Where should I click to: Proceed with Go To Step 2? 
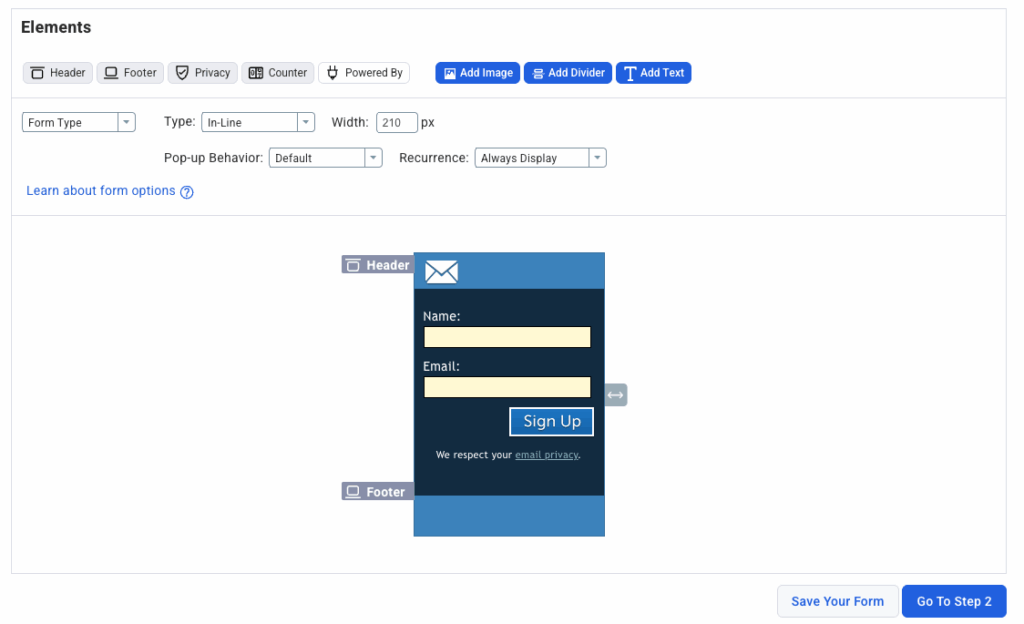click(x=953, y=601)
